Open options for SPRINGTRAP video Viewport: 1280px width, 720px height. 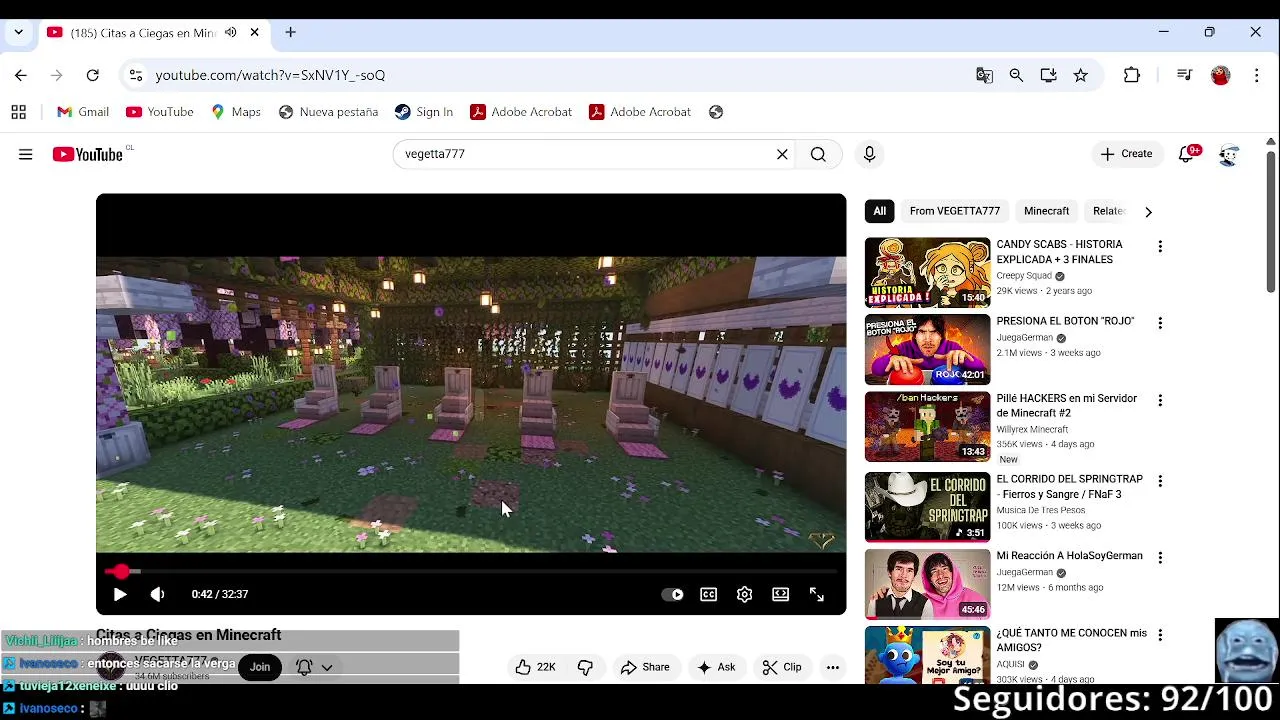1160,481
